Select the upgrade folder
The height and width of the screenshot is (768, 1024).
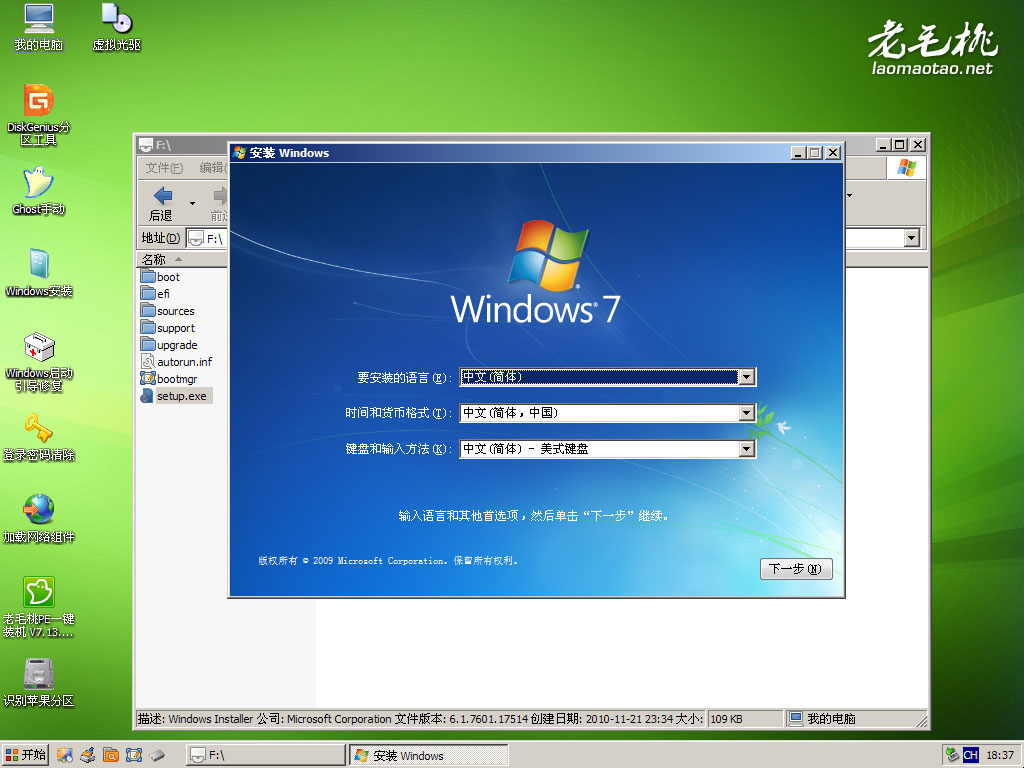(169, 345)
